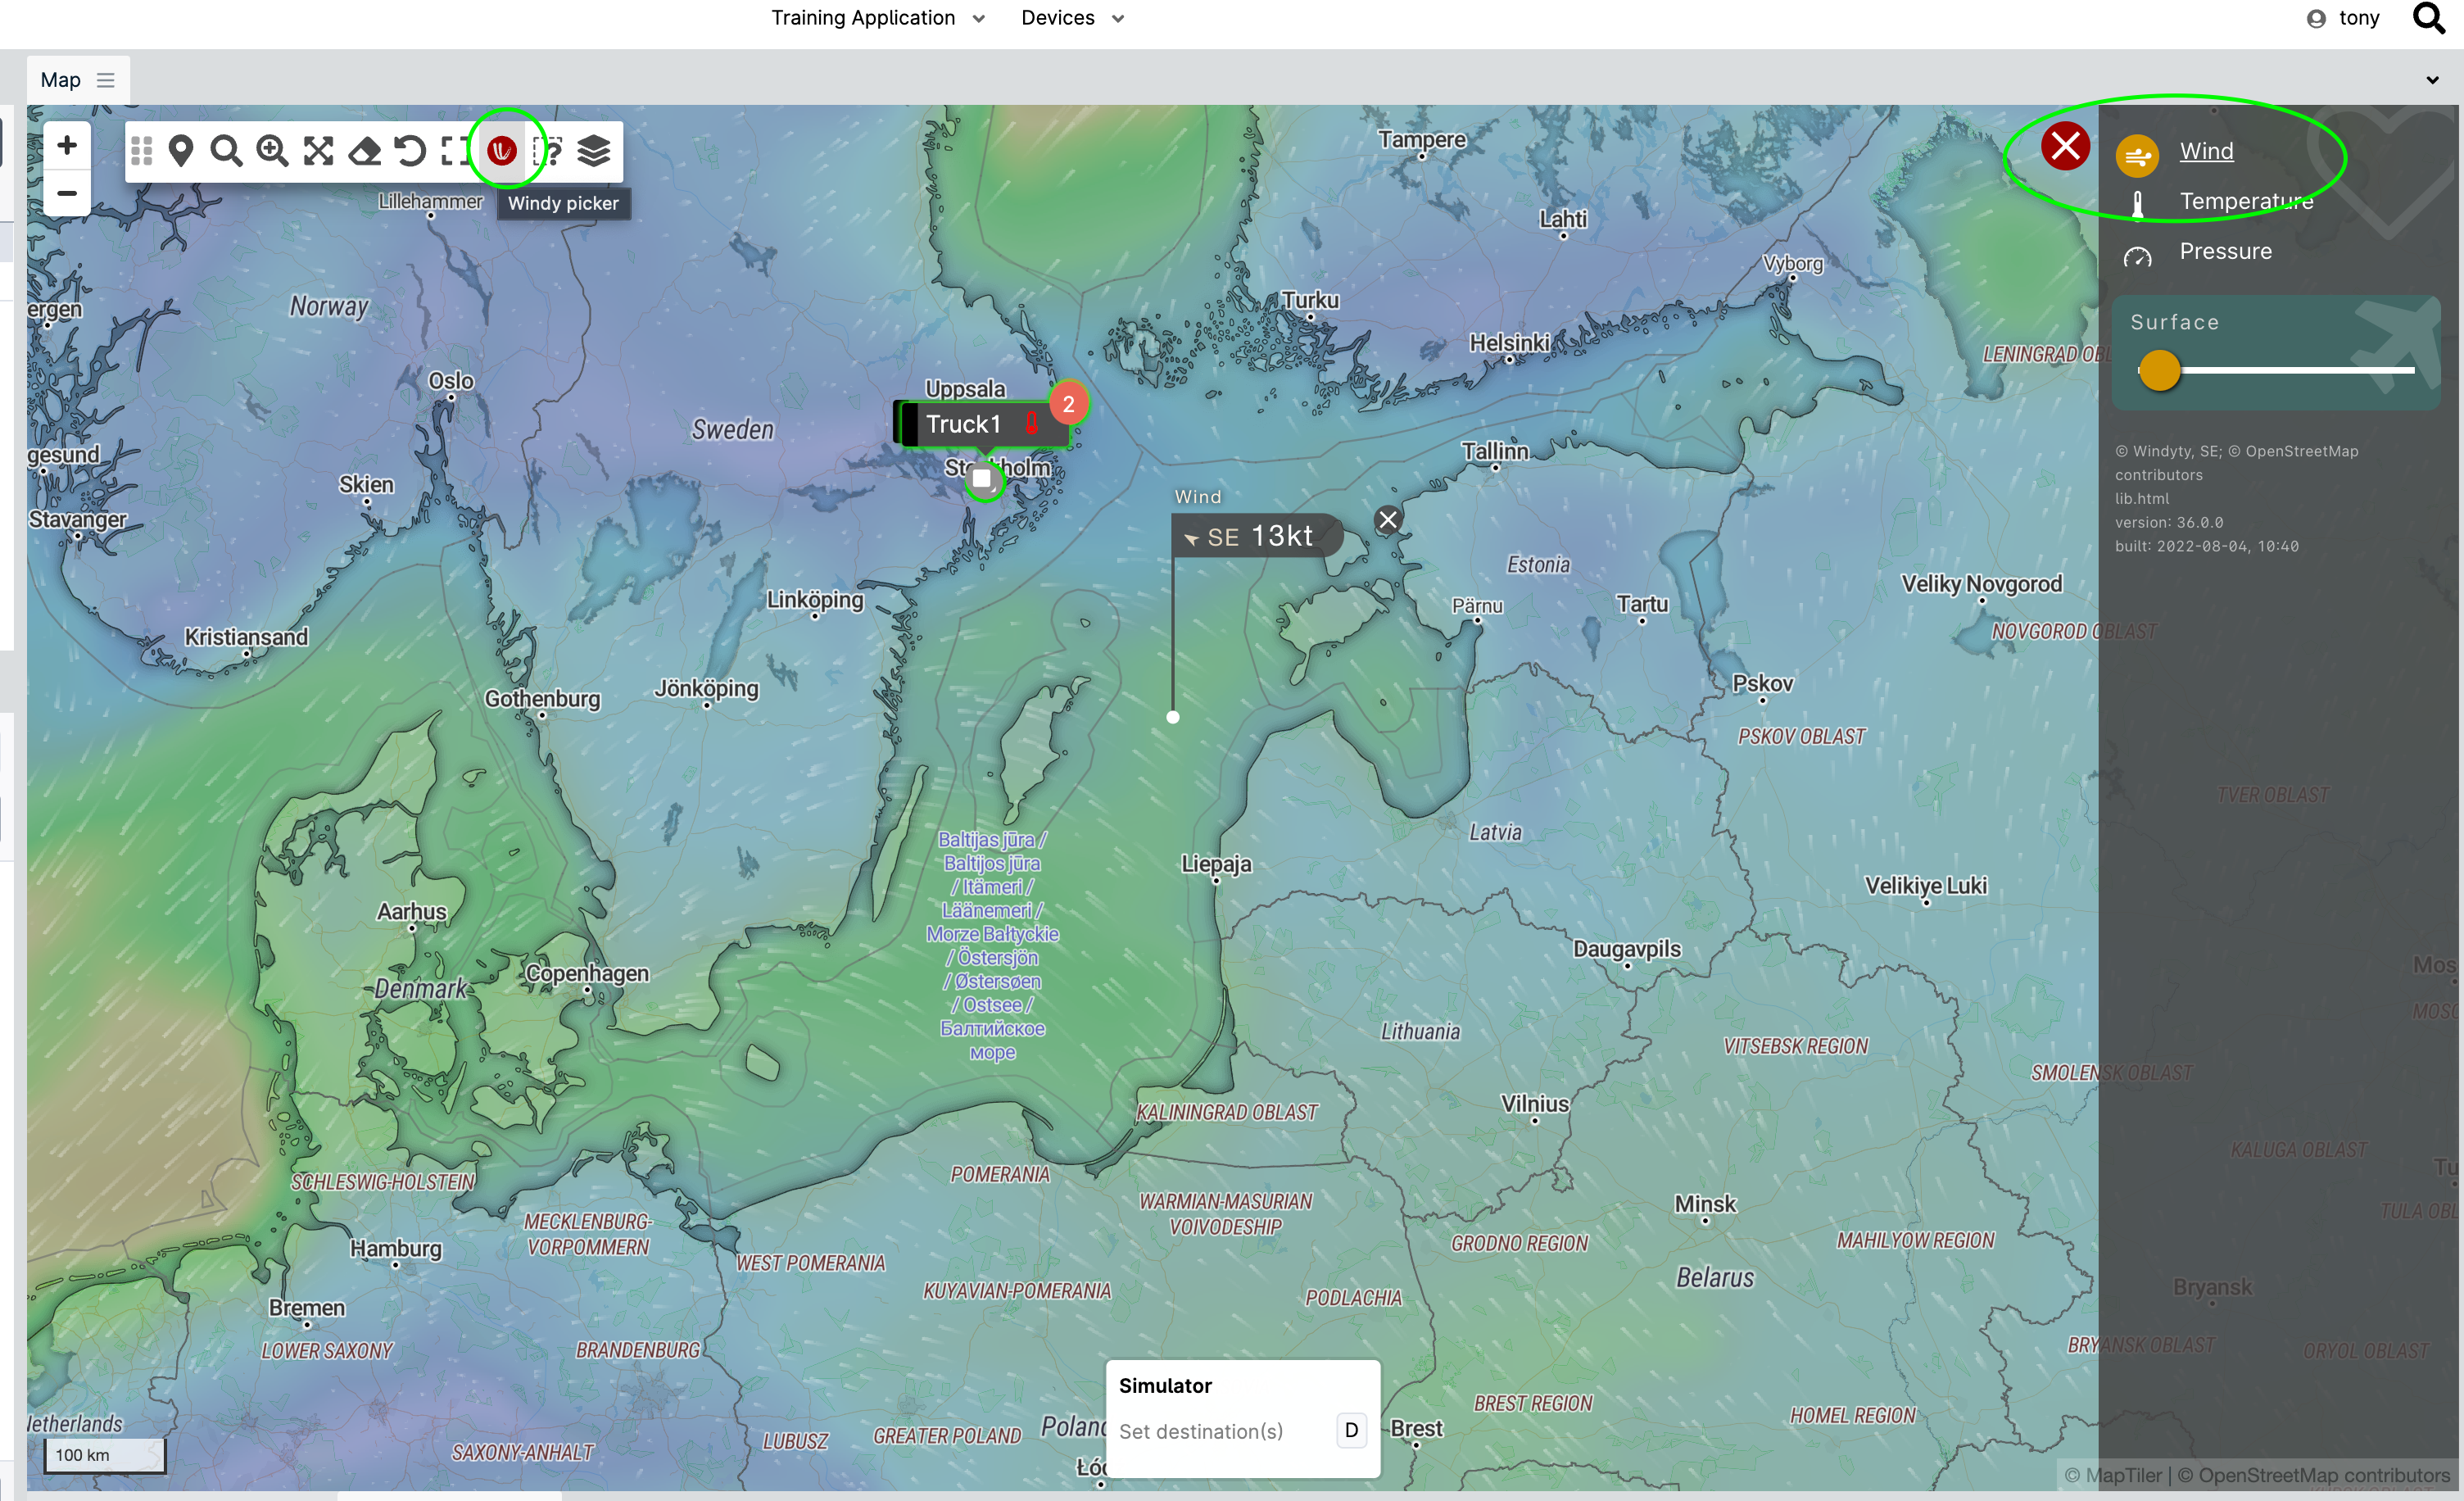Select the eraser tool
Screen dimensions: 2464x1501
pyautogui.click(x=364, y=151)
